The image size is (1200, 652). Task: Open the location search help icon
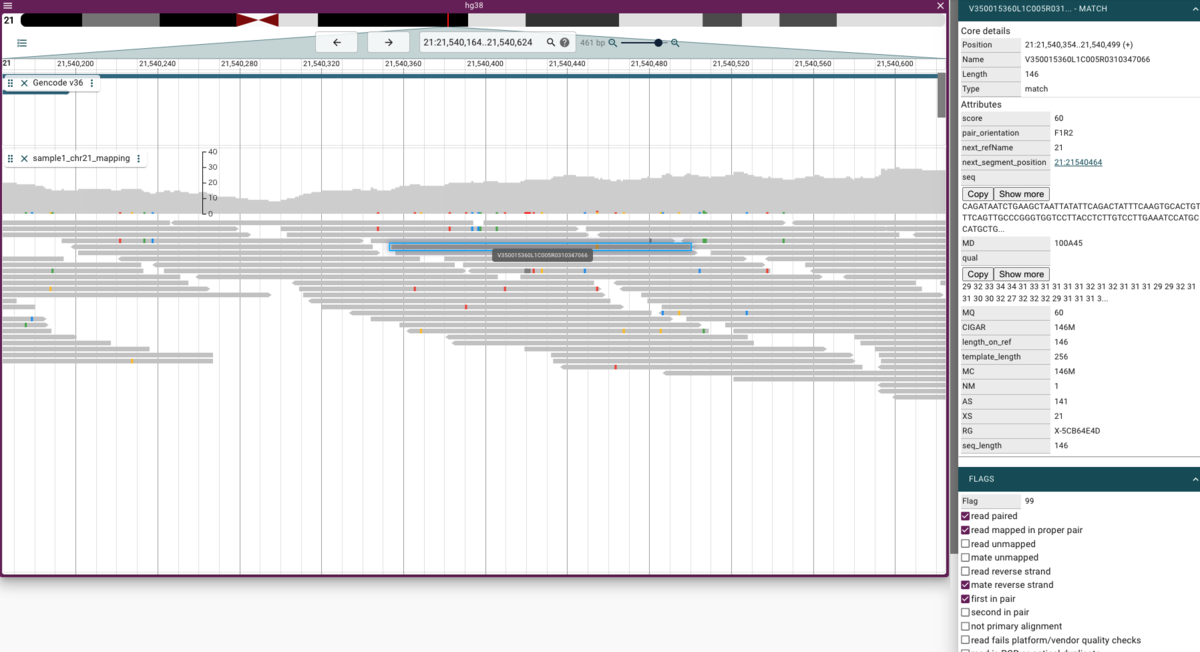tap(565, 43)
